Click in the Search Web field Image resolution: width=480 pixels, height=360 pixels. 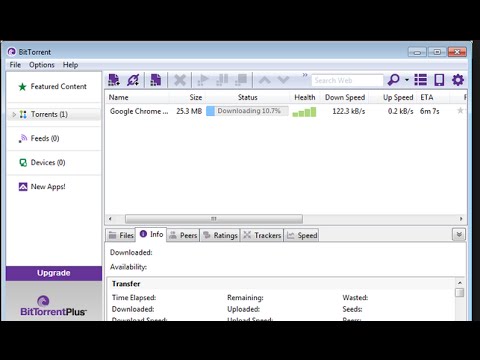click(347, 80)
